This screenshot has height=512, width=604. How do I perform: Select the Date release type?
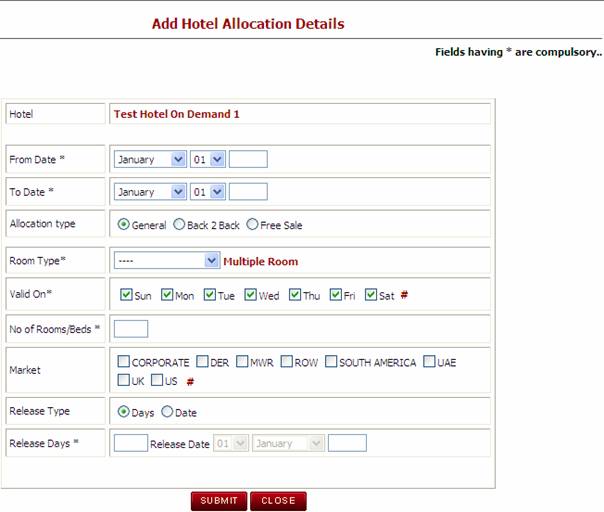point(167,411)
